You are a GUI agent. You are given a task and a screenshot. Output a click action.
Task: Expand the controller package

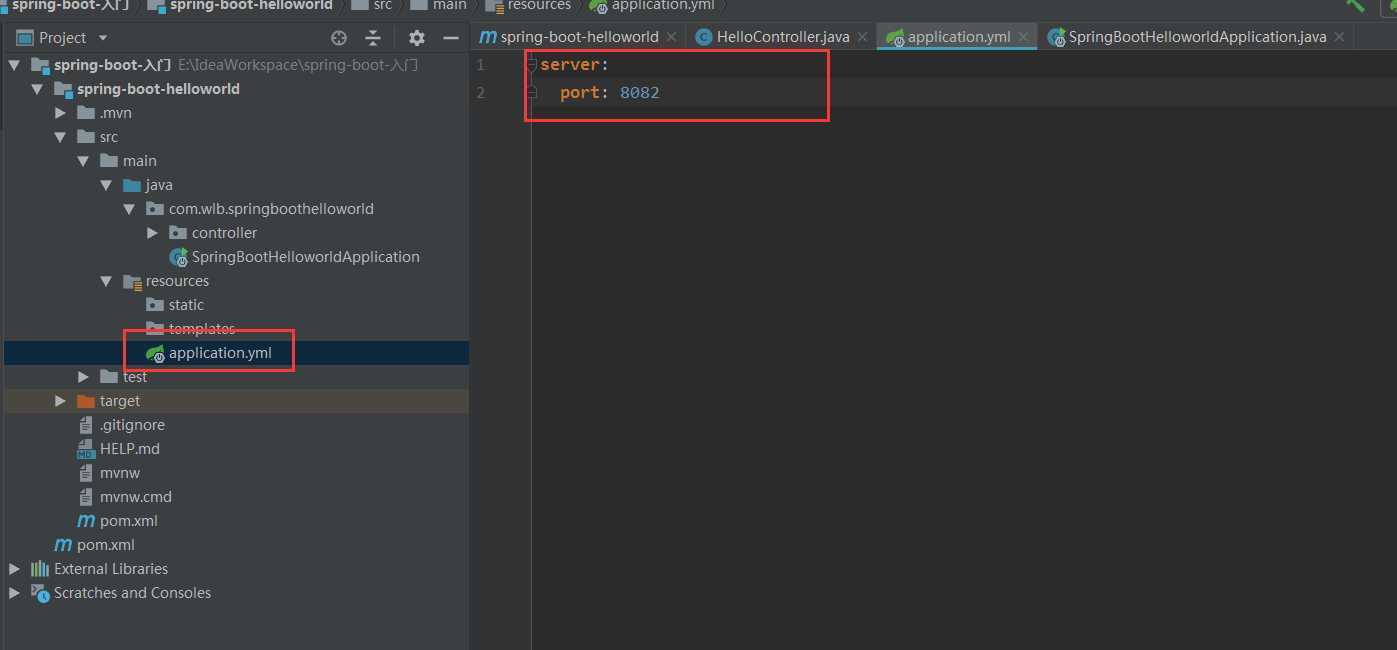[x=152, y=233]
